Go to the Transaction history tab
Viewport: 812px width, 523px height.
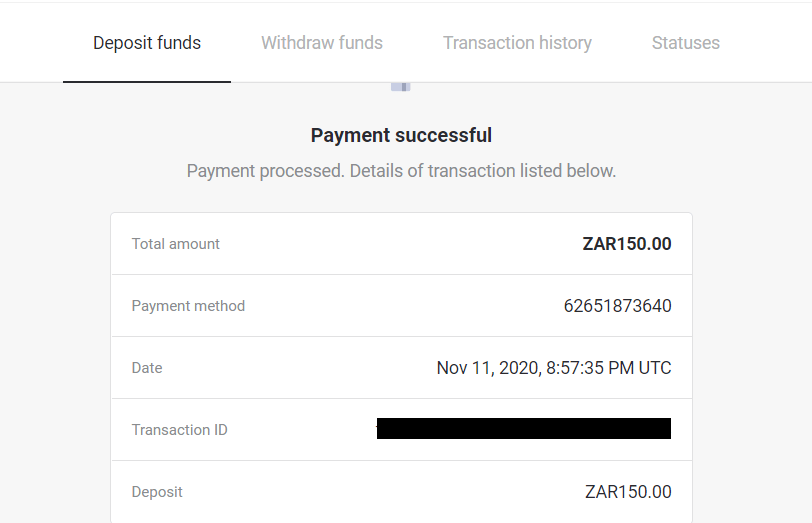517,43
